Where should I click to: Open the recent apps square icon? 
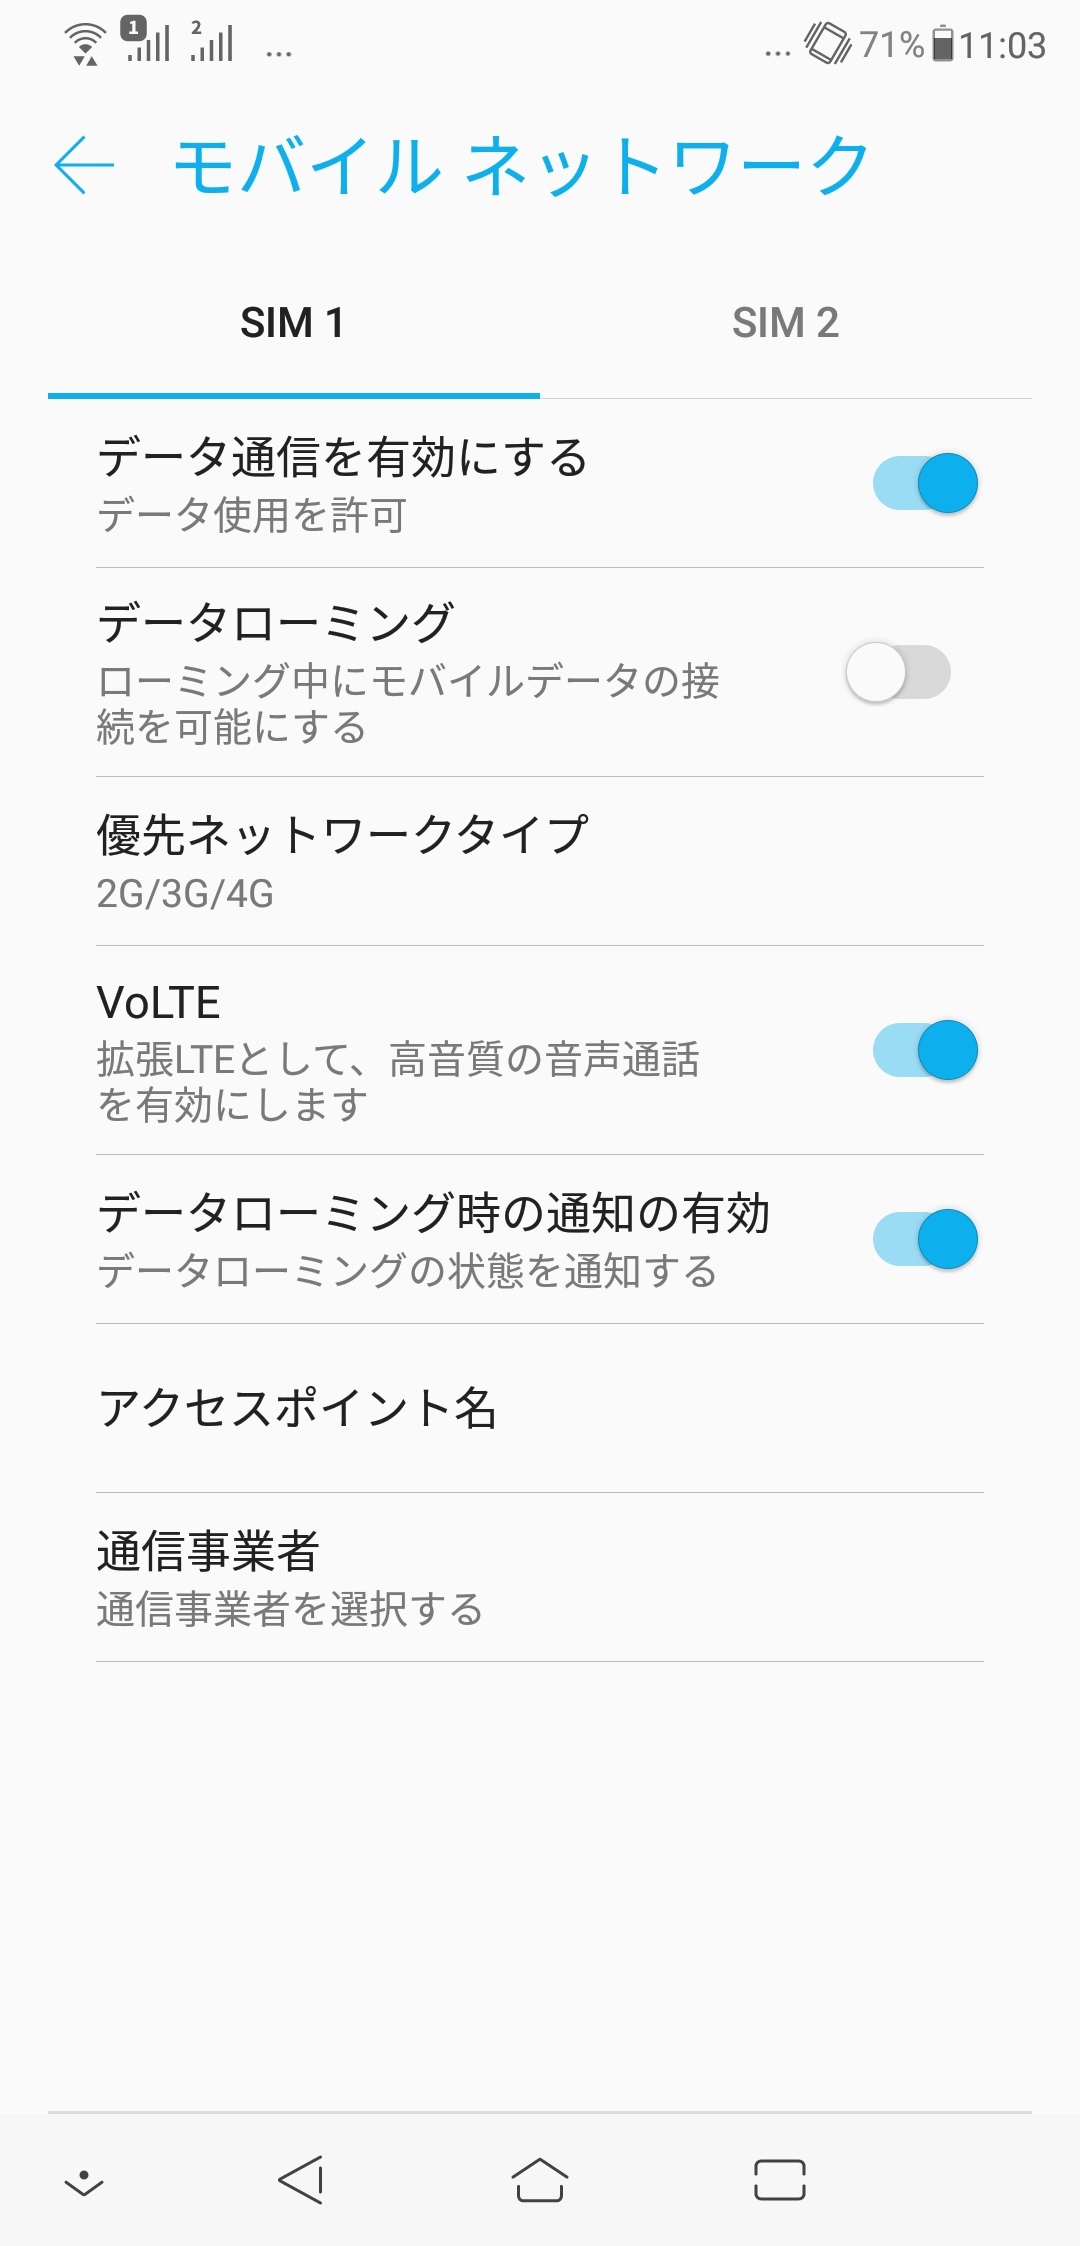click(x=779, y=2179)
